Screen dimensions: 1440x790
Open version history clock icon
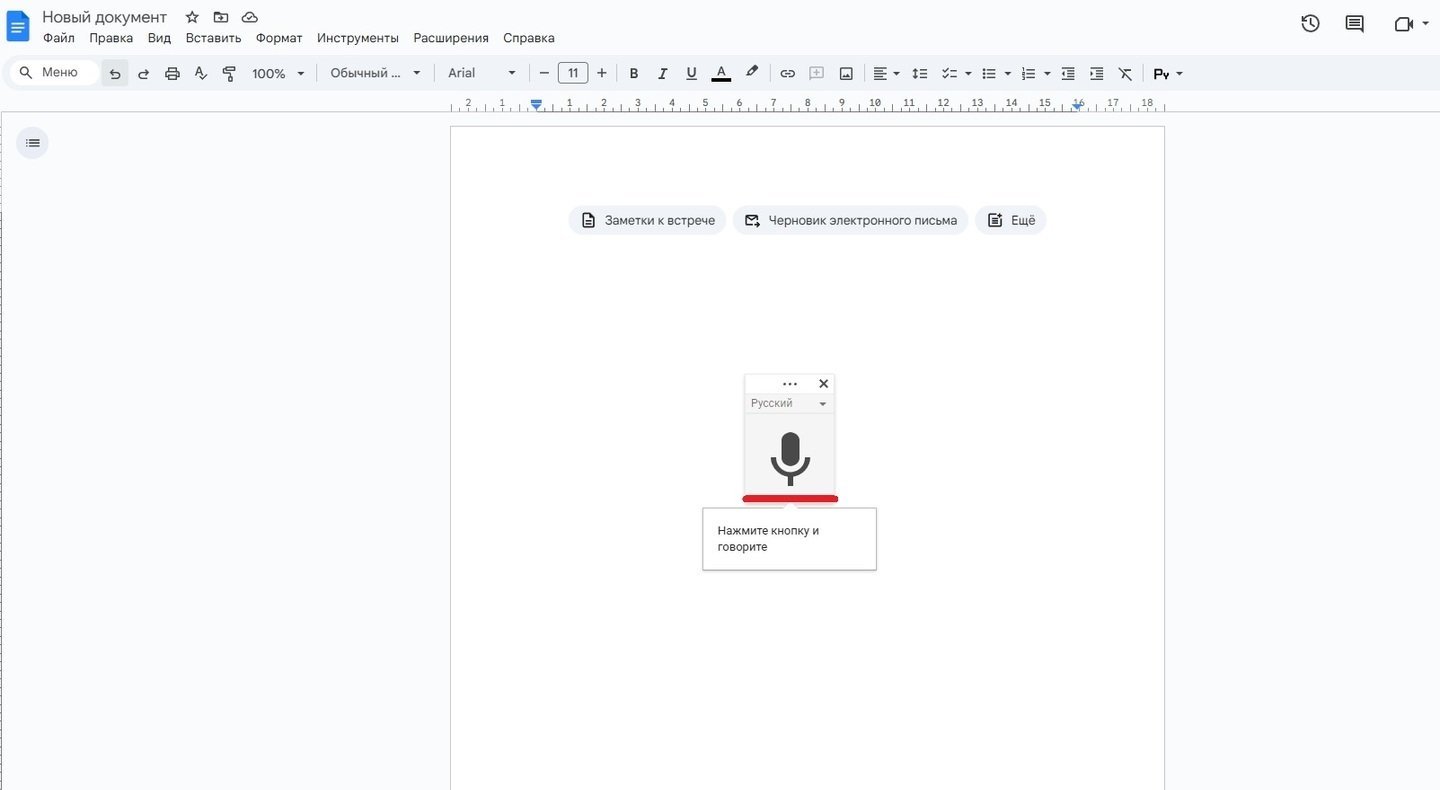[x=1310, y=23]
